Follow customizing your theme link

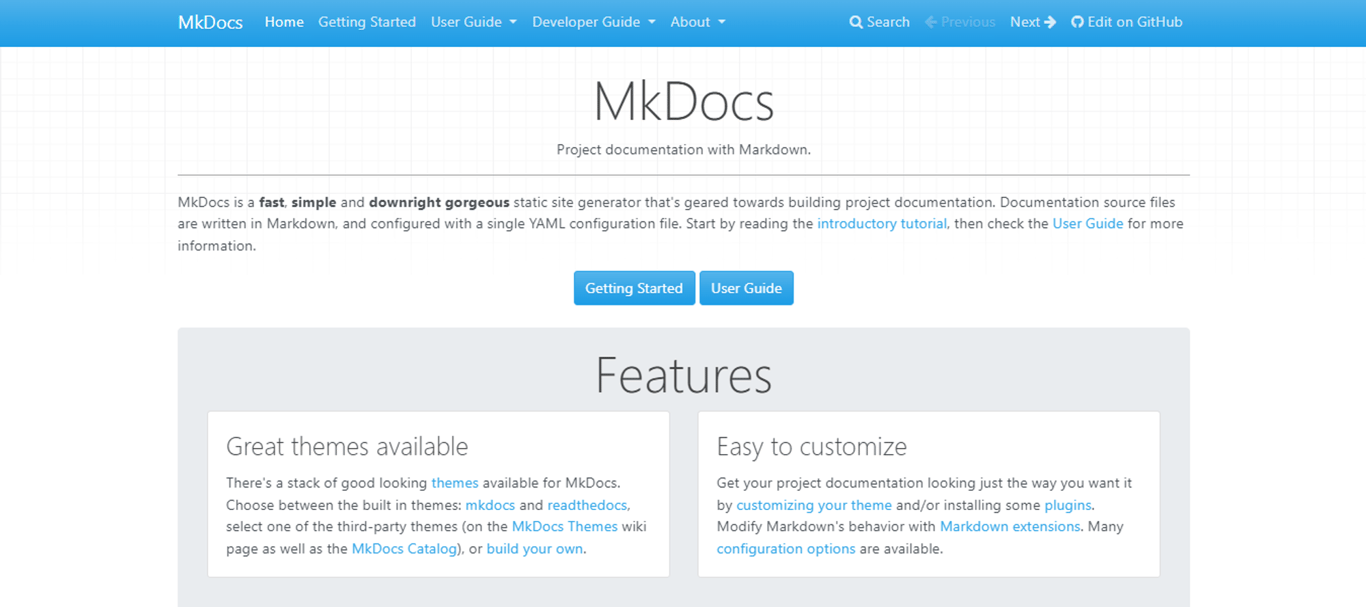[x=814, y=505]
